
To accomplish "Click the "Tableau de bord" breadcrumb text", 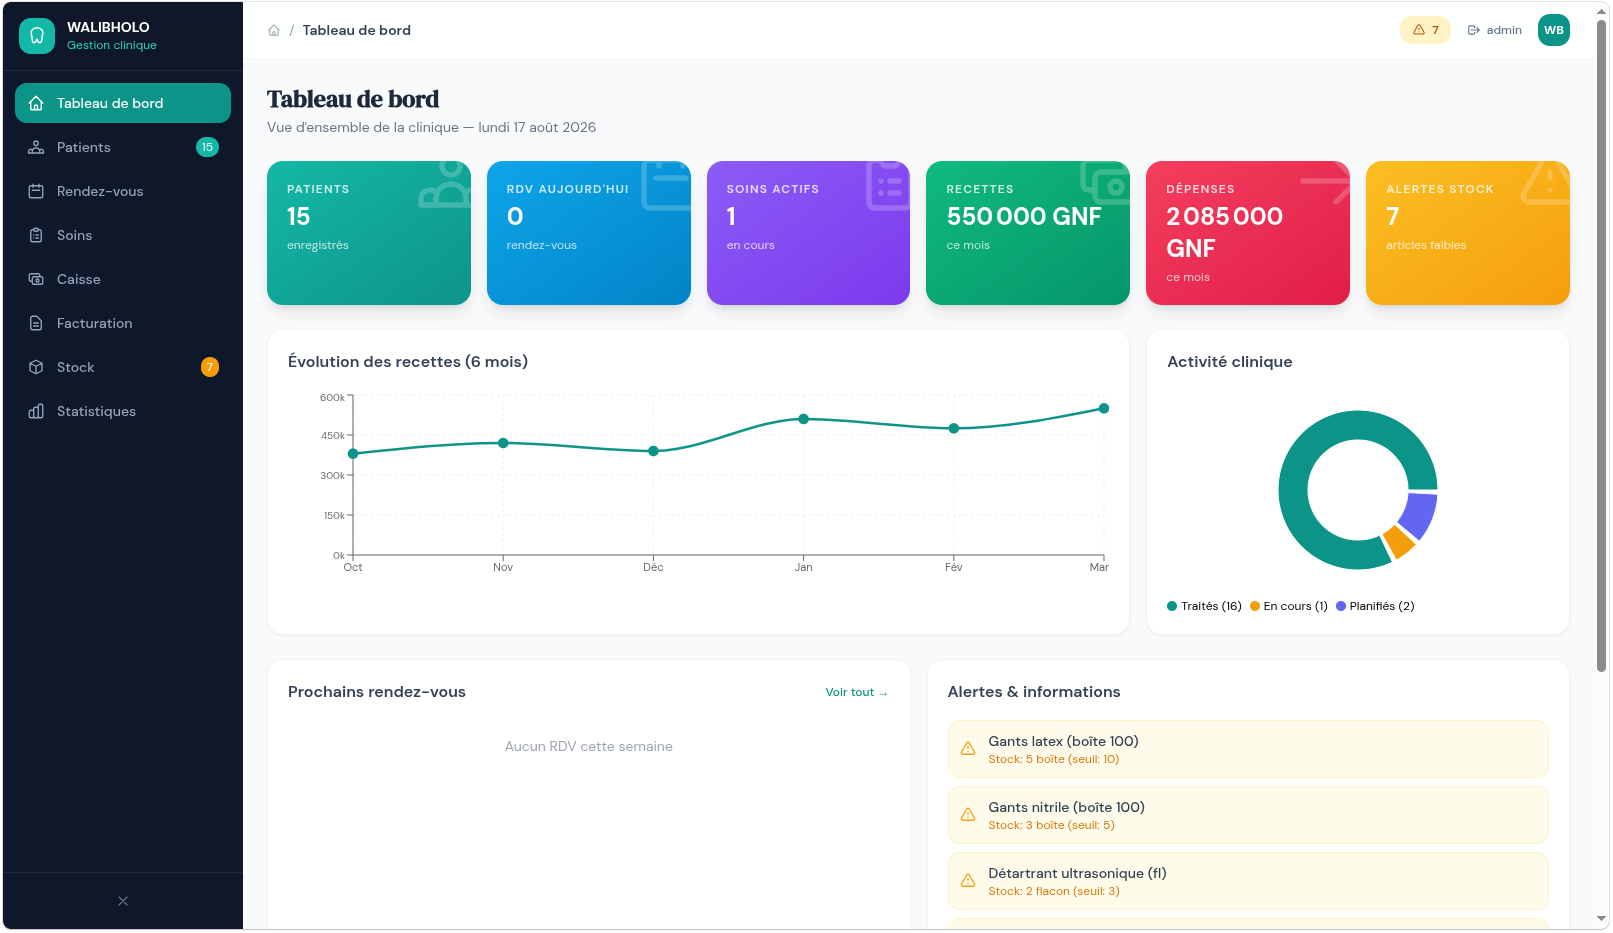I will pos(357,30).
